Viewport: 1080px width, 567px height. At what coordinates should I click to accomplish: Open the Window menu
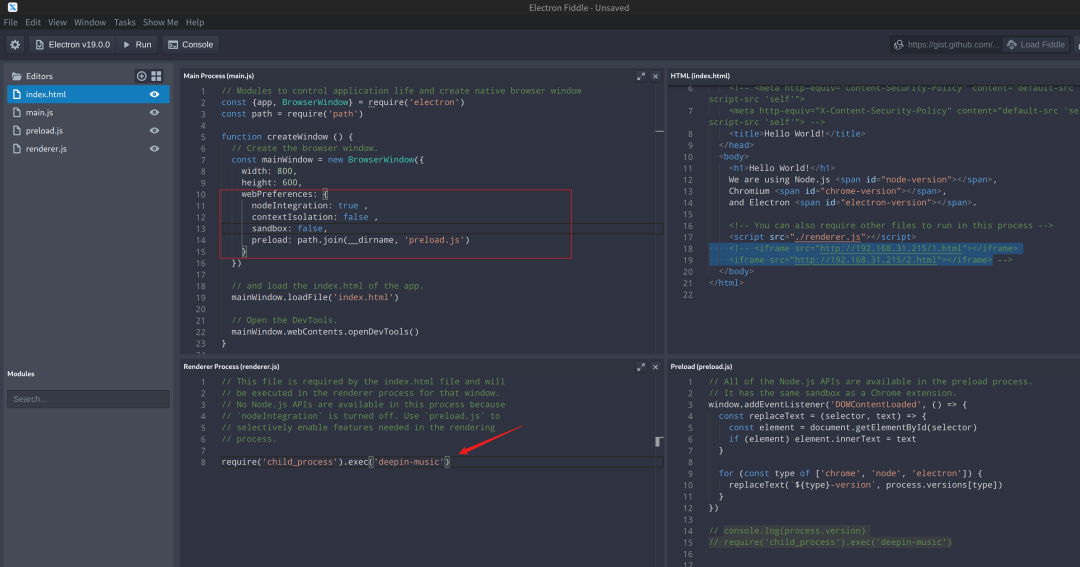[x=90, y=22]
